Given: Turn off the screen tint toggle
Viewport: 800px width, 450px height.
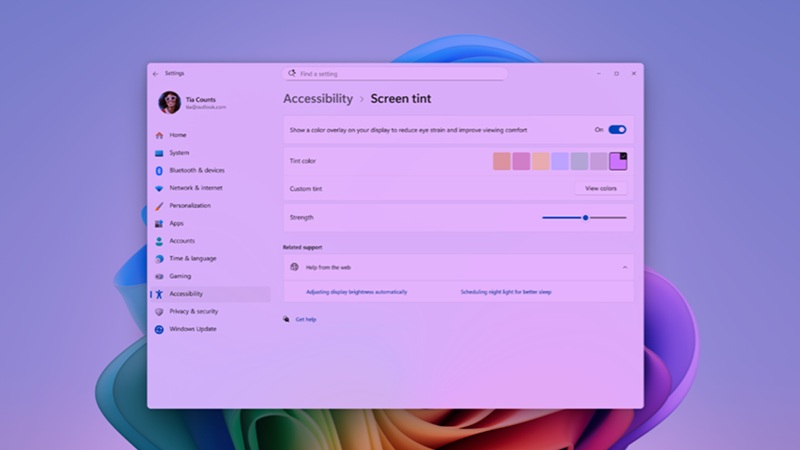Looking at the screenshot, I should [617, 130].
